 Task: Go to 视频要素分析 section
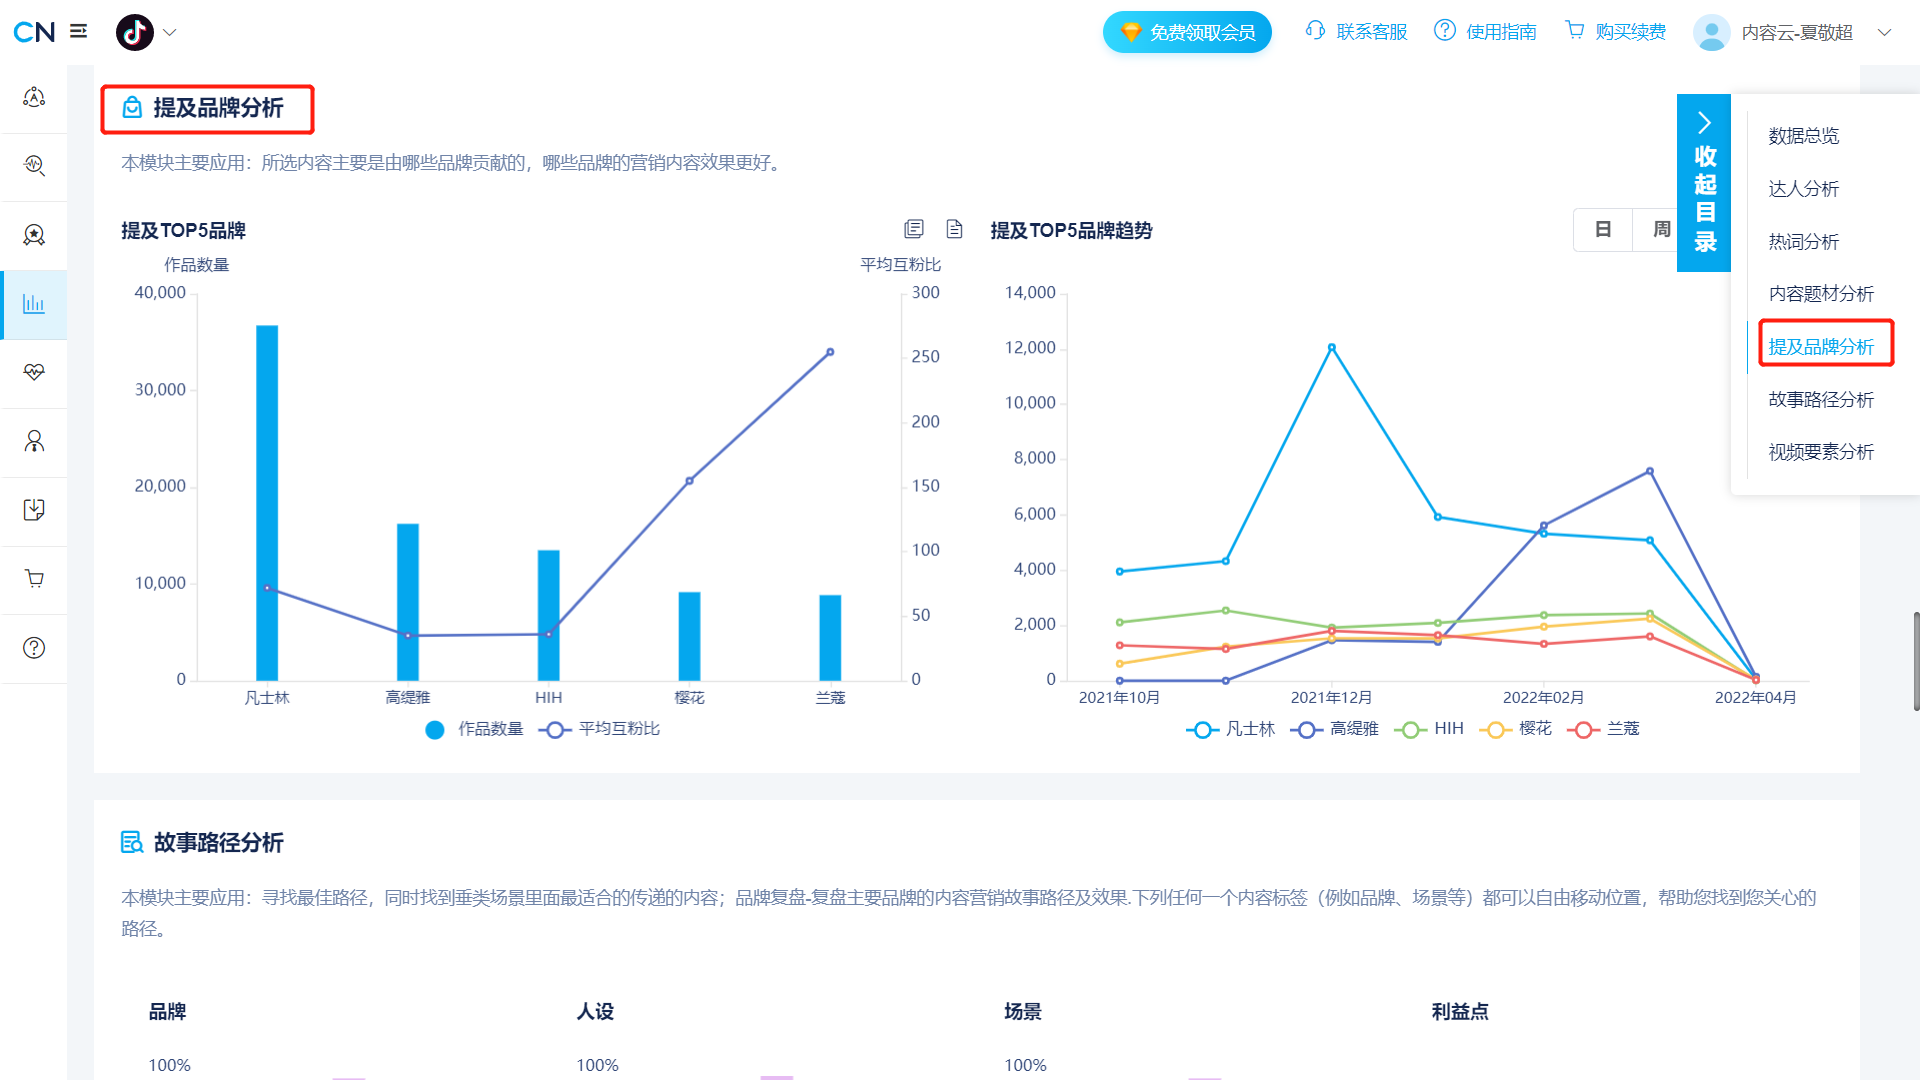click(x=1821, y=452)
